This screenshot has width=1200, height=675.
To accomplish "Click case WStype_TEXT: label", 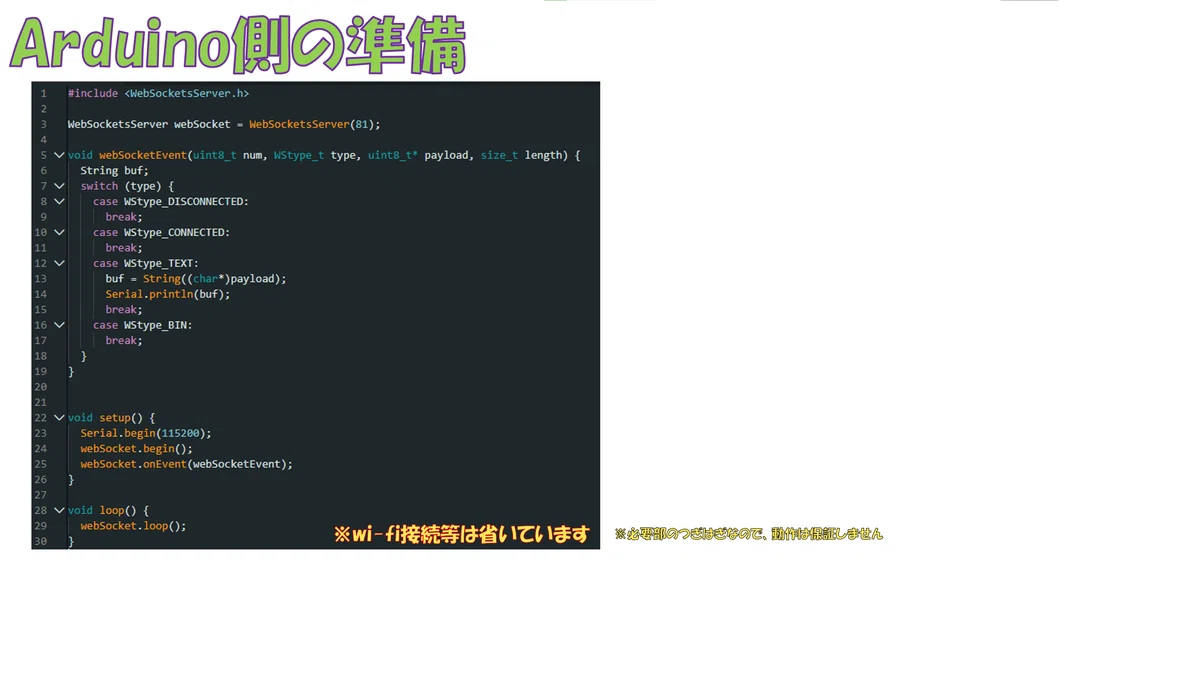I will tap(146, 263).
